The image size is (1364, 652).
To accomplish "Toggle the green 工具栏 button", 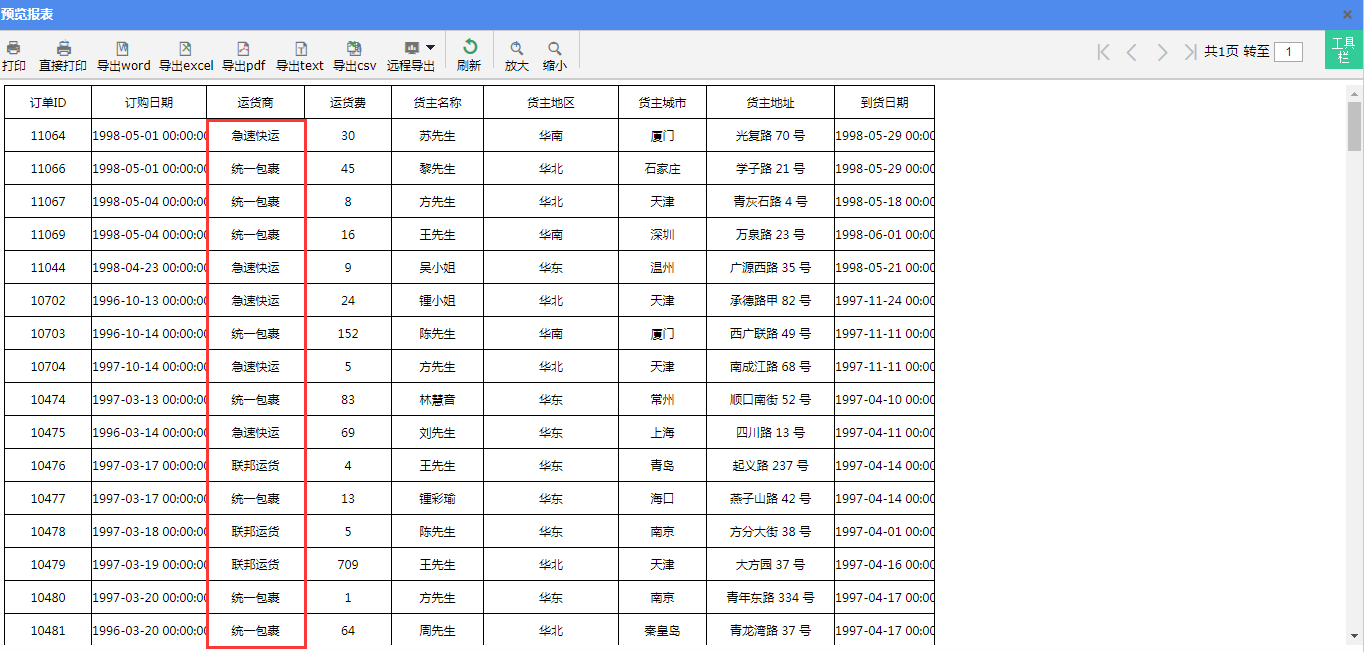I will point(1343,50).
